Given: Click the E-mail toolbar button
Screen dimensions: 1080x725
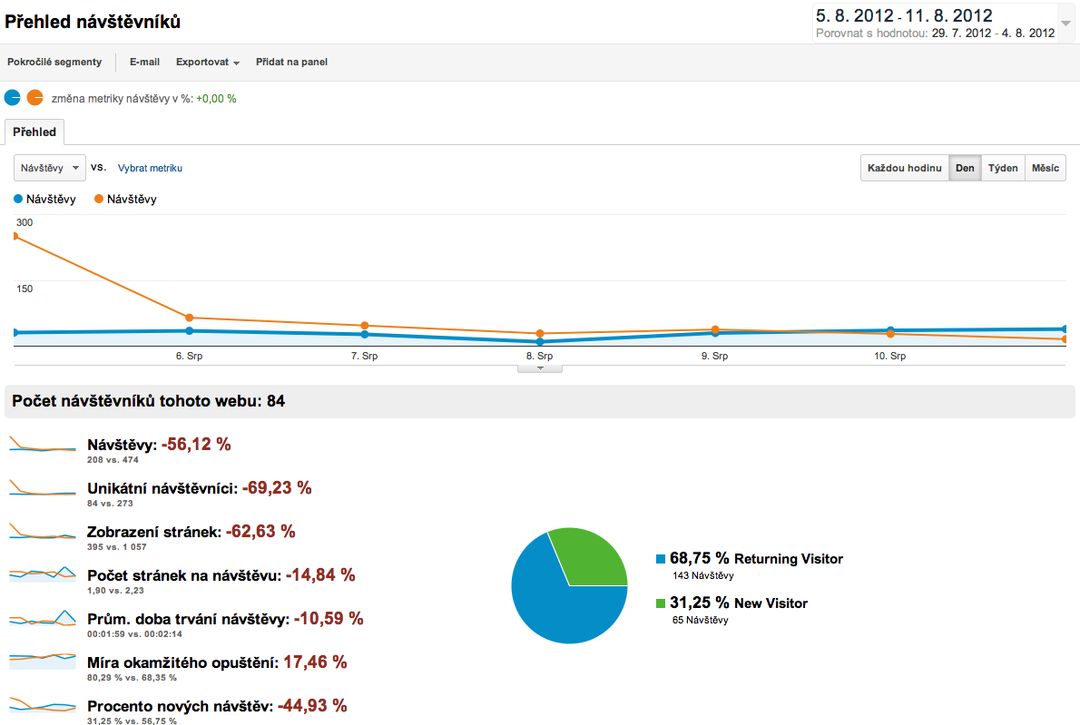Looking at the screenshot, I should click(145, 62).
